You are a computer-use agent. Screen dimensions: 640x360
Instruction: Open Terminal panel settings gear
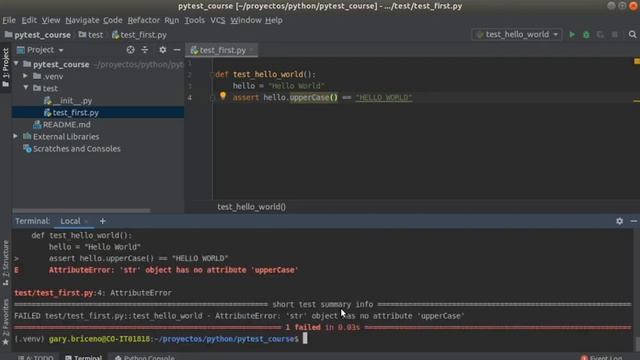(x=620, y=221)
